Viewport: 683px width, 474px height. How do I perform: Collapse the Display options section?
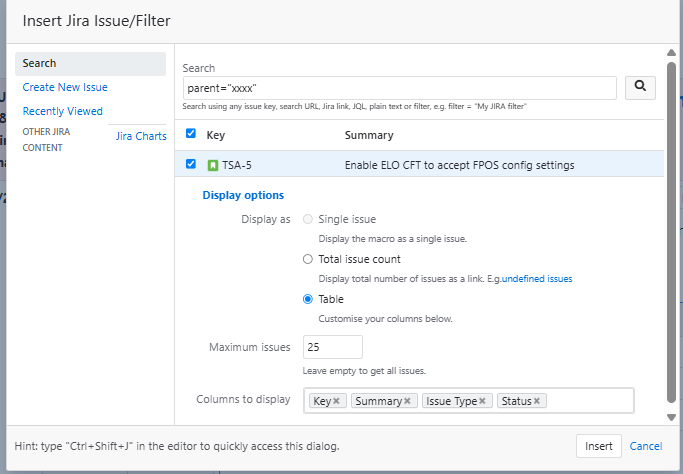(243, 195)
